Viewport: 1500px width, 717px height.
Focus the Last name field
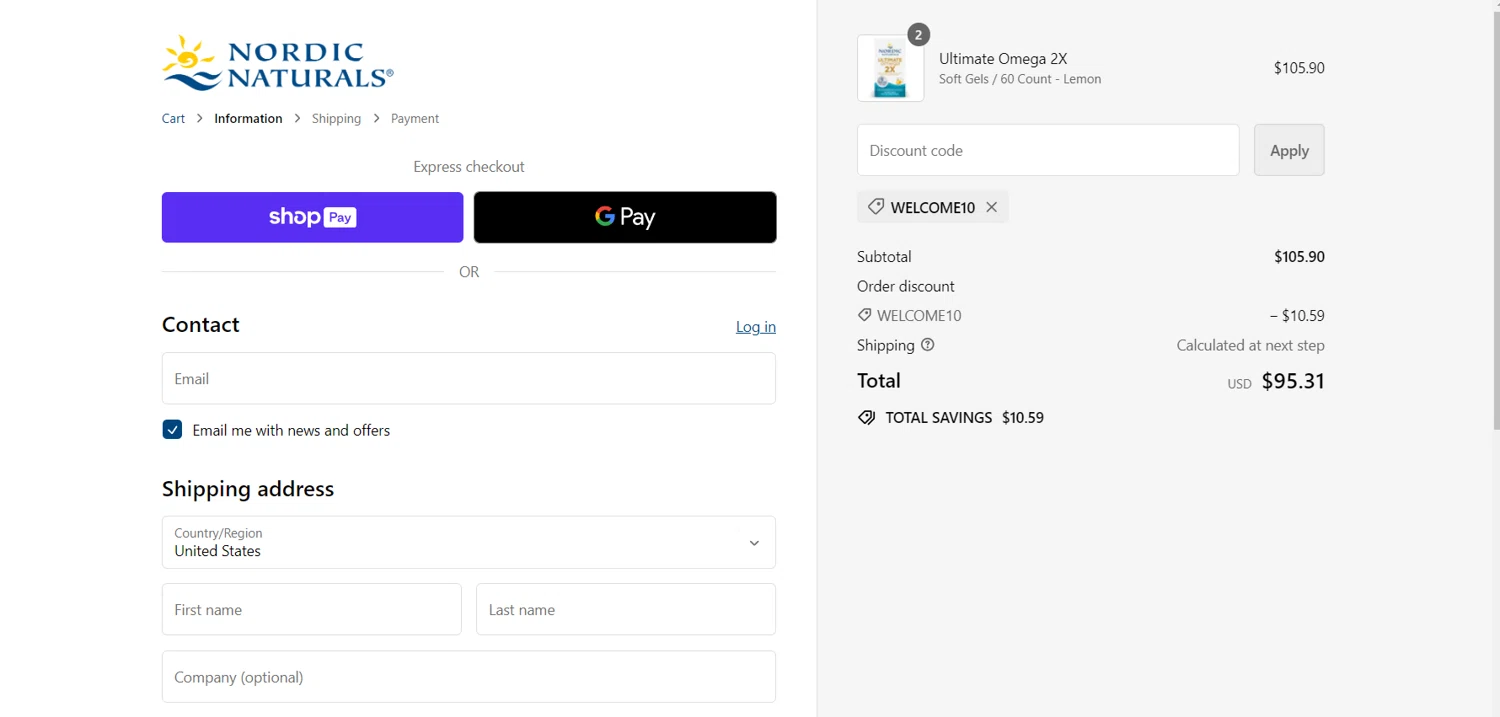626,609
